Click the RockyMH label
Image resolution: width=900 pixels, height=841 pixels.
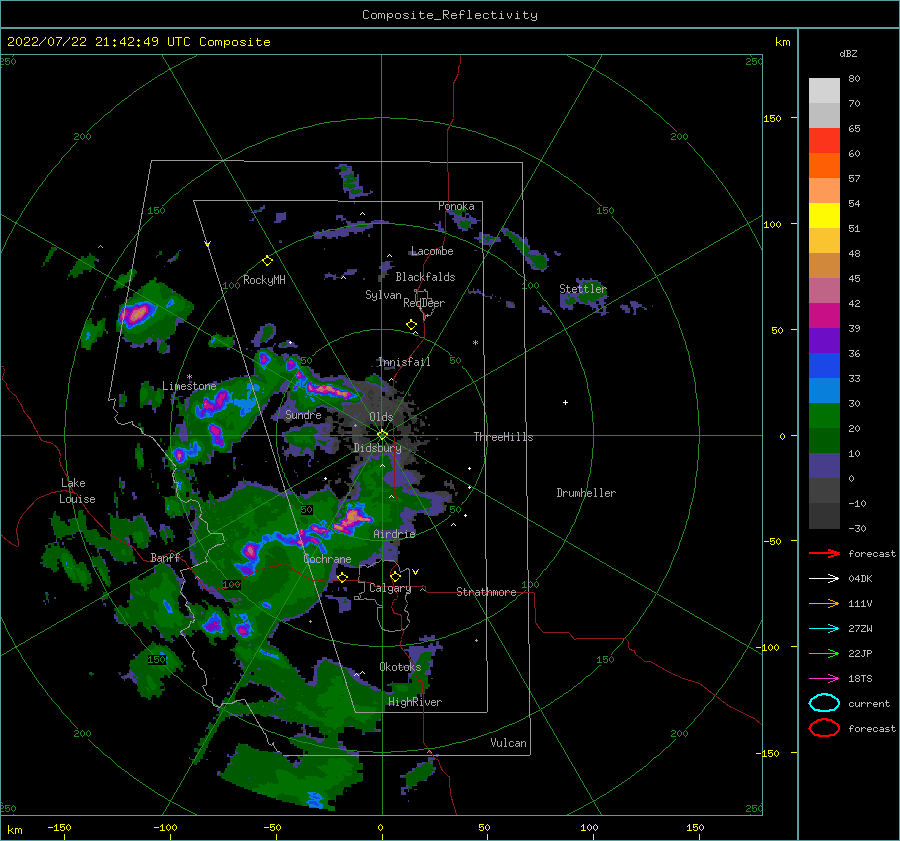pos(264,280)
